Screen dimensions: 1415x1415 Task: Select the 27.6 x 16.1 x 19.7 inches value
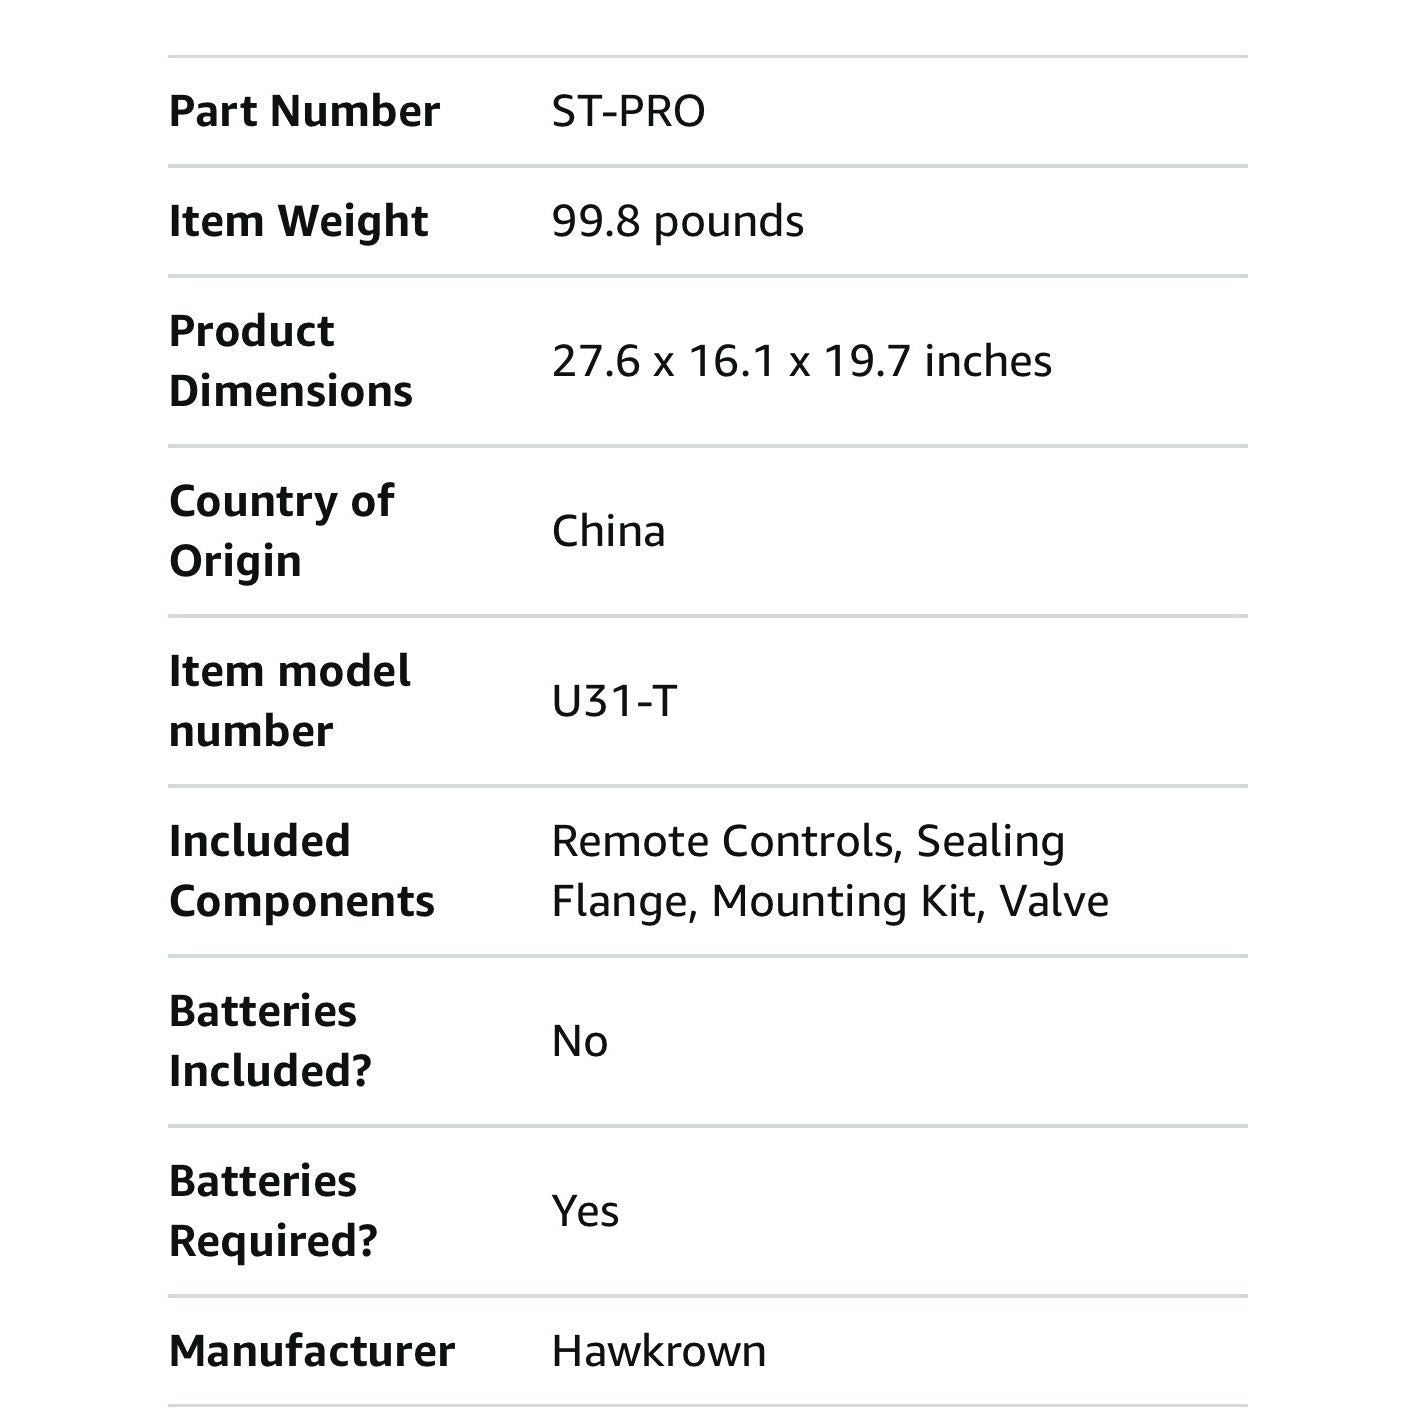801,361
